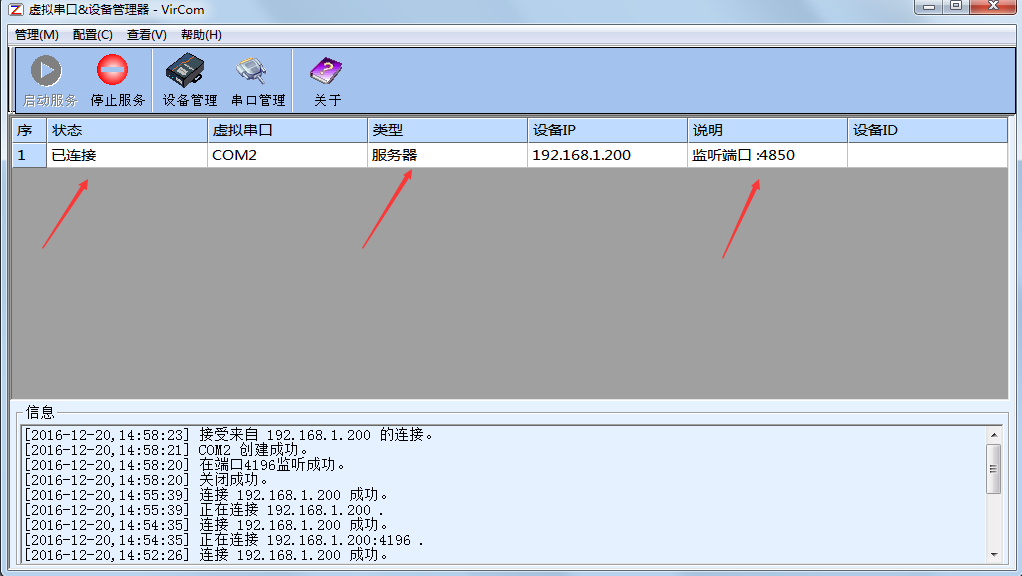
Task: Open the 管理(M) menu
Action: pyautogui.click(x=36, y=35)
